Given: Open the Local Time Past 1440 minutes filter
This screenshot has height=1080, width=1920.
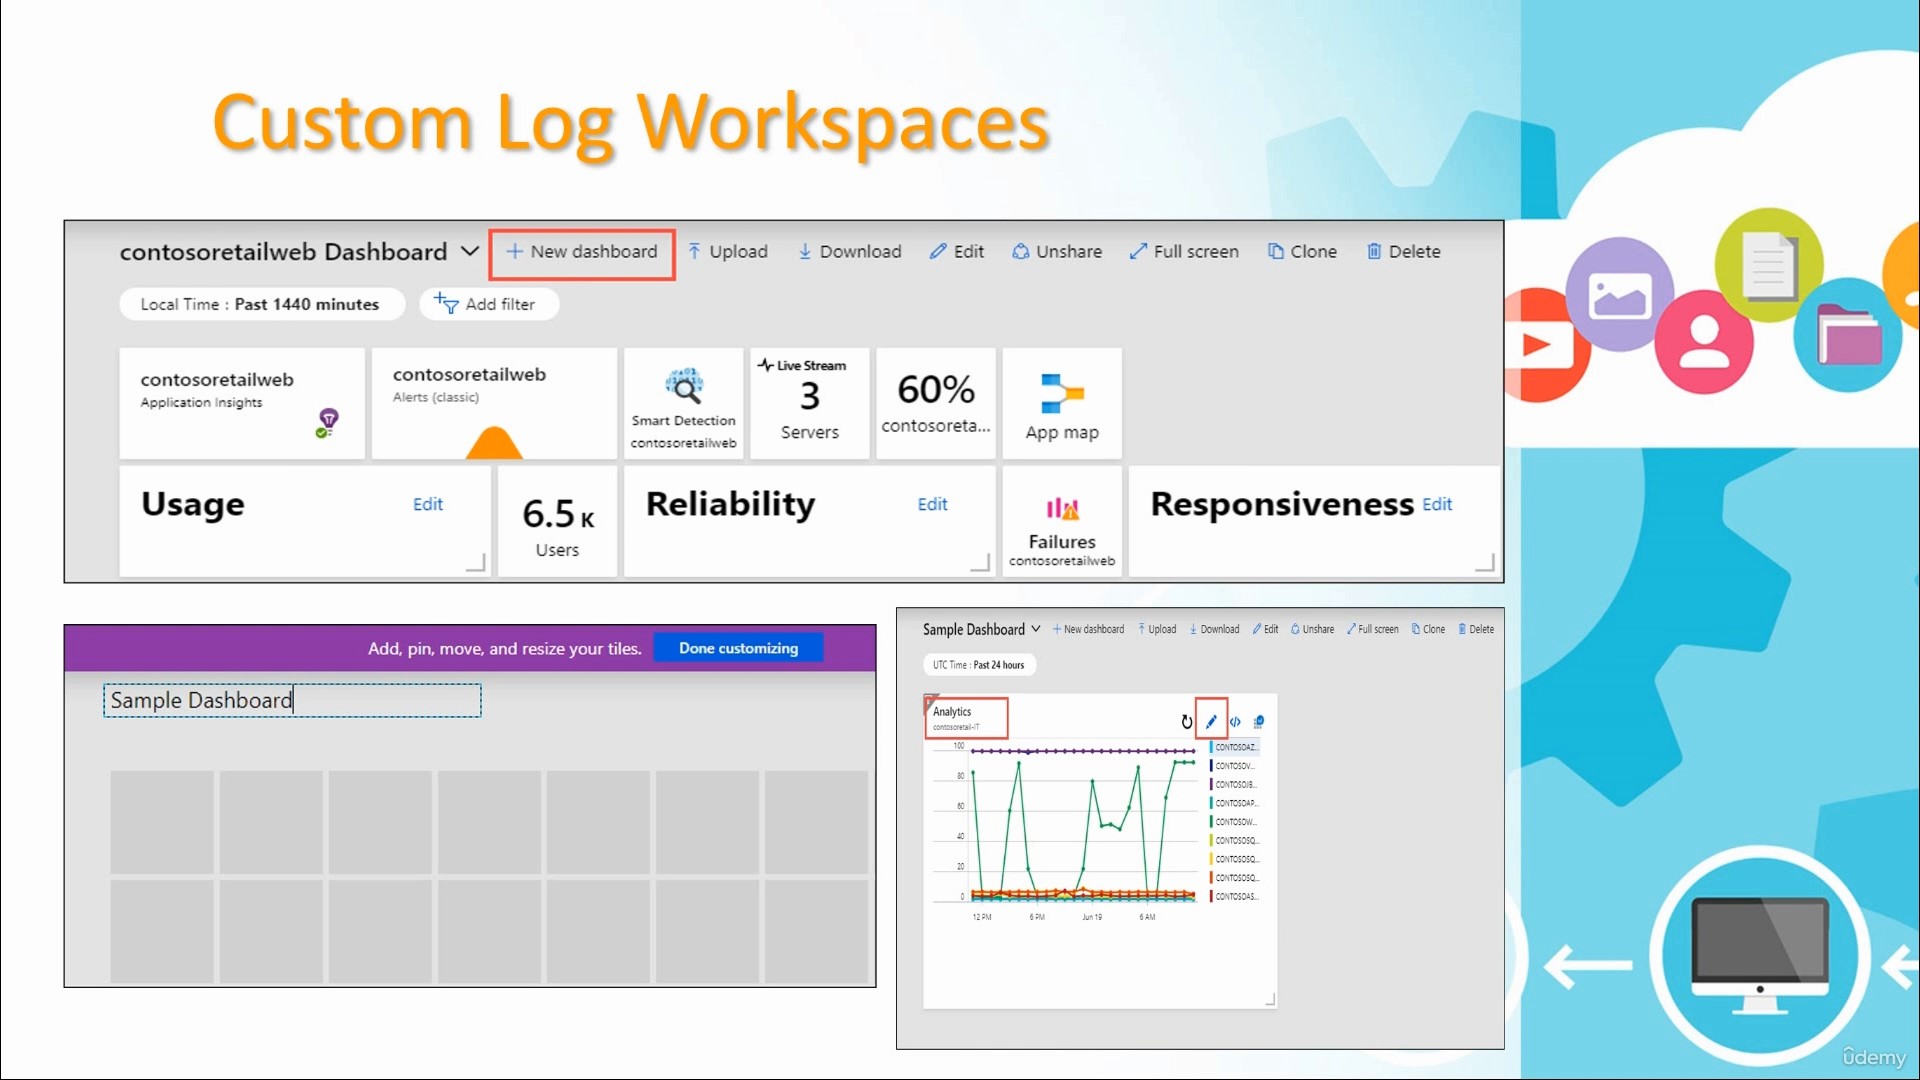Looking at the screenshot, I should pos(261,304).
